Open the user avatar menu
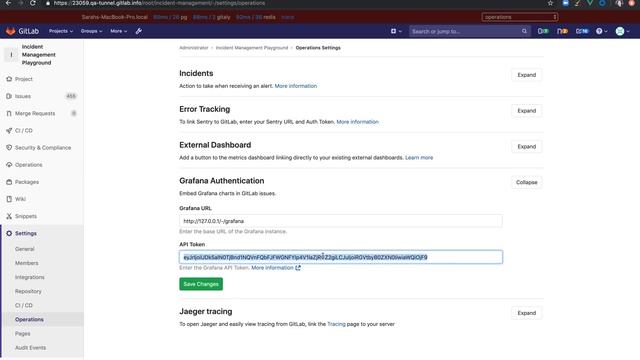The height and width of the screenshot is (360, 640). [622, 31]
